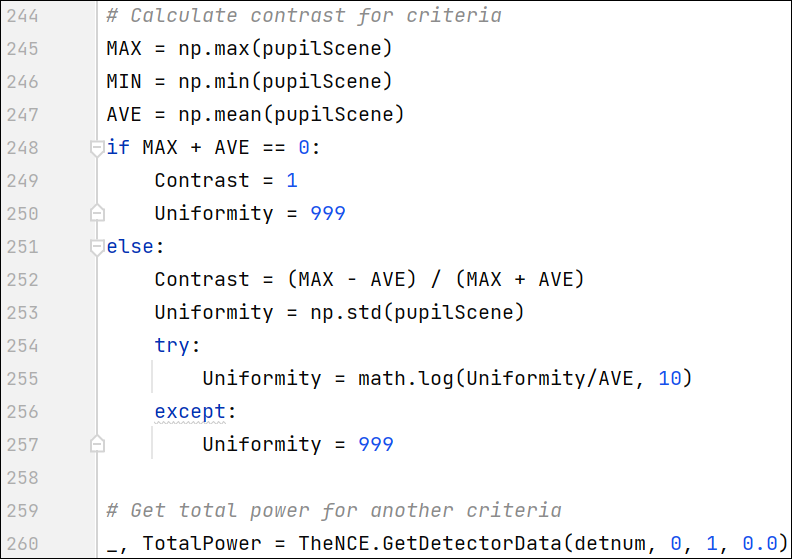The height and width of the screenshot is (559, 792).
Task: Click fold end marker at line 250
Action: click(x=97, y=213)
